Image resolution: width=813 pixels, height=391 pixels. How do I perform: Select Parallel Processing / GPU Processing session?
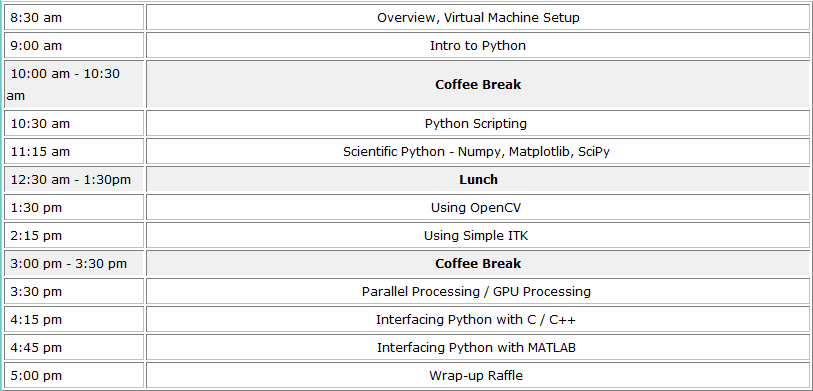coord(478,291)
